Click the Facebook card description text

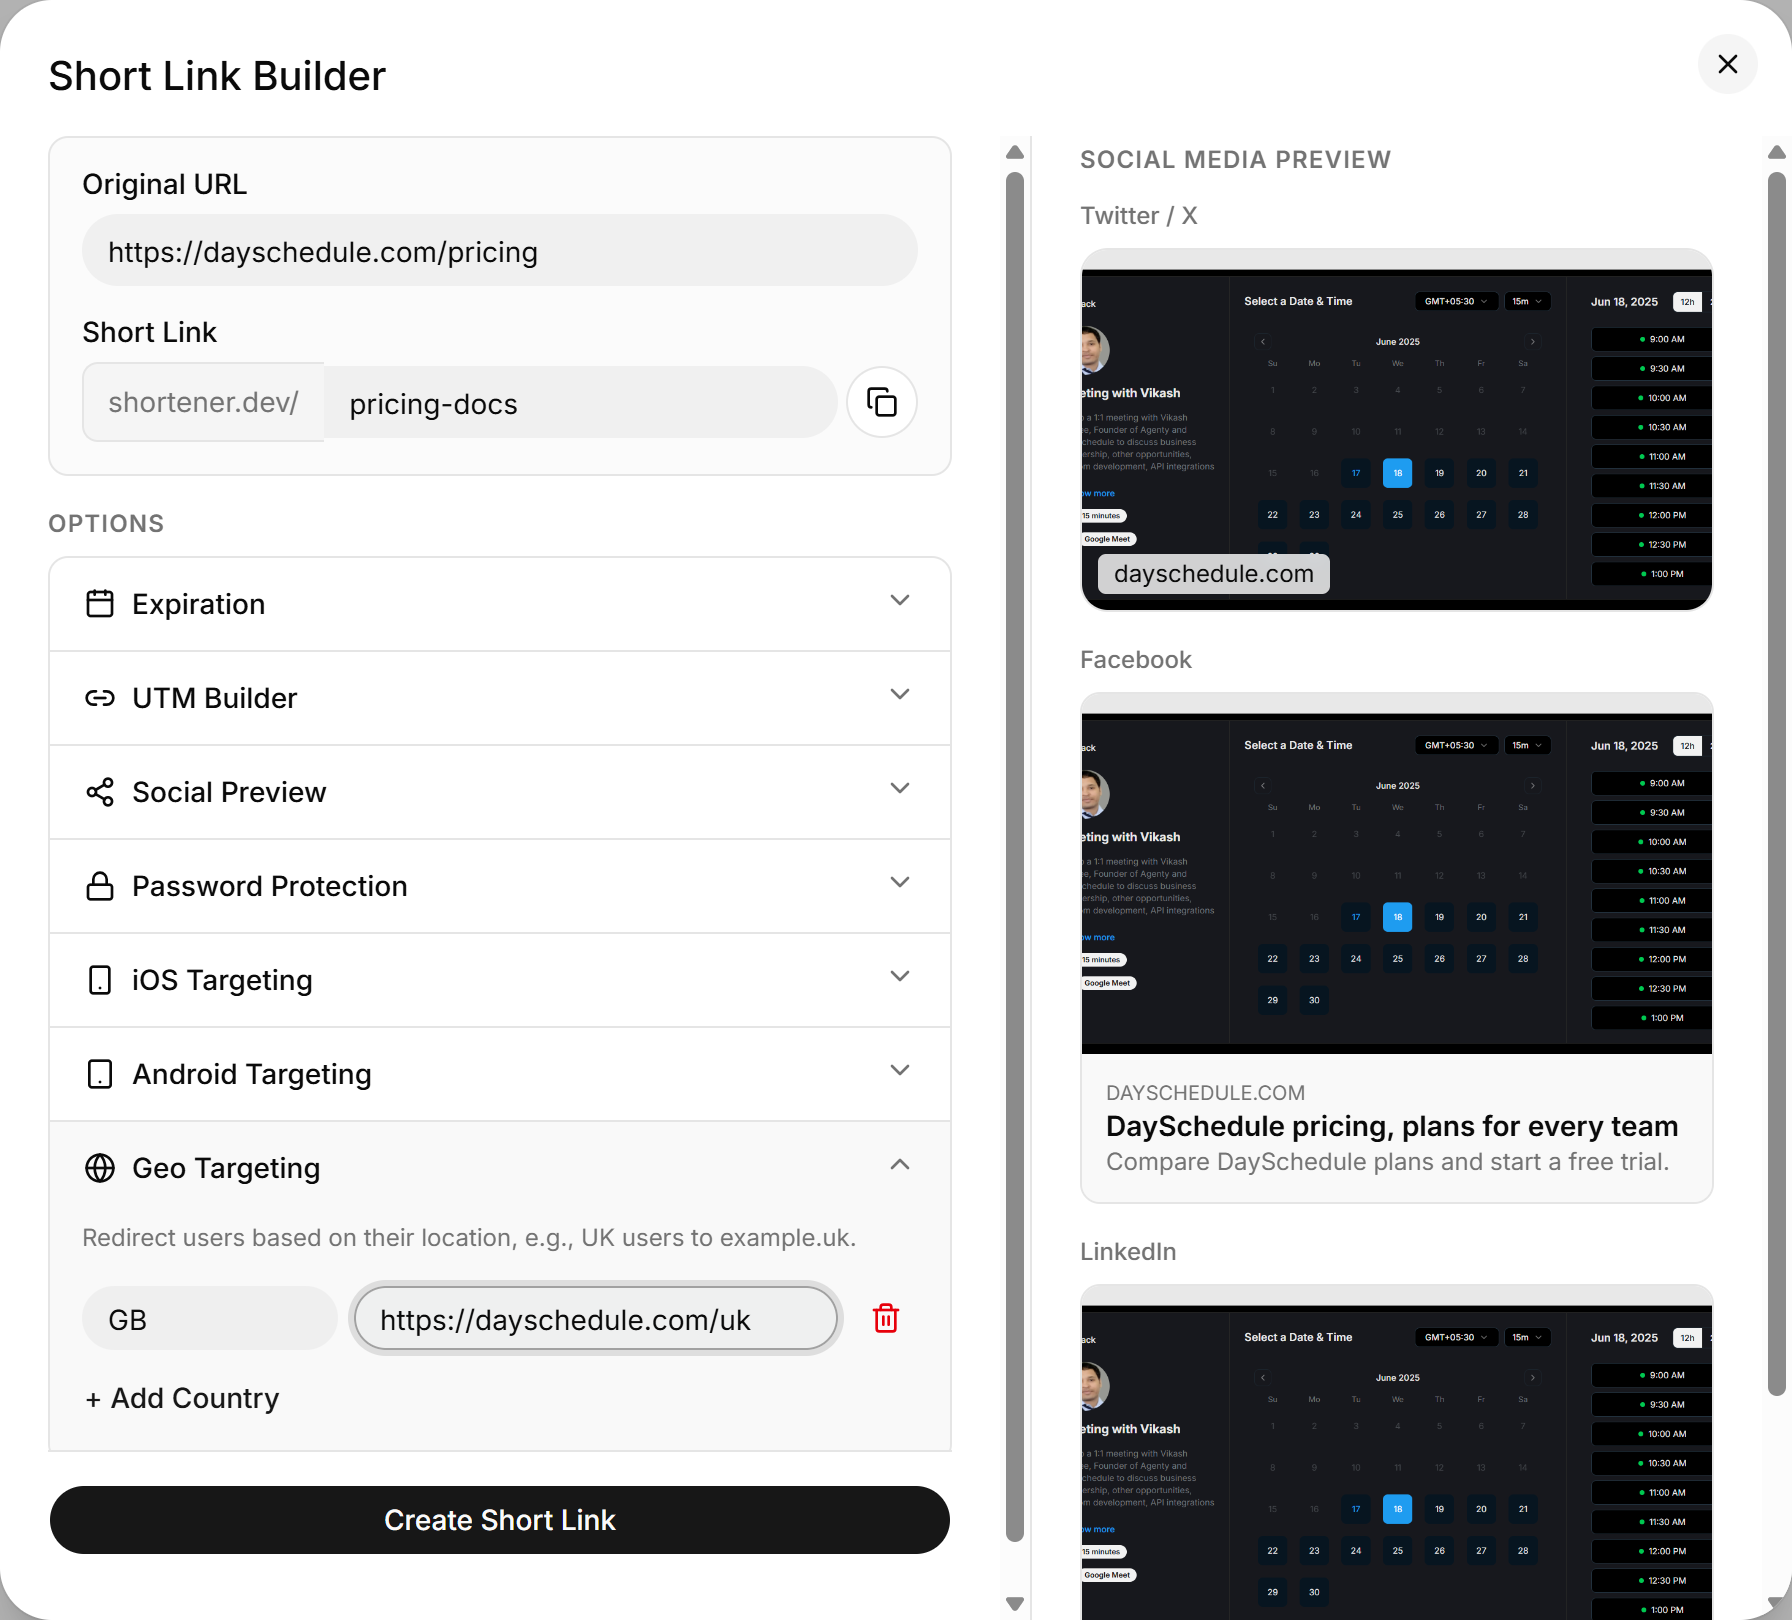[x=1388, y=1162]
